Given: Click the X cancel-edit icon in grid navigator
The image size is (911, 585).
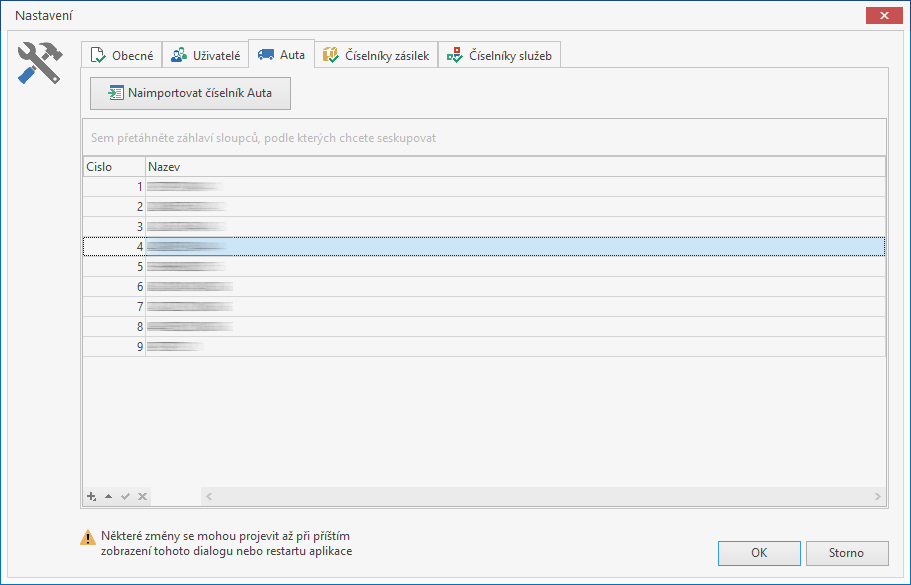Looking at the screenshot, I should (142, 496).
